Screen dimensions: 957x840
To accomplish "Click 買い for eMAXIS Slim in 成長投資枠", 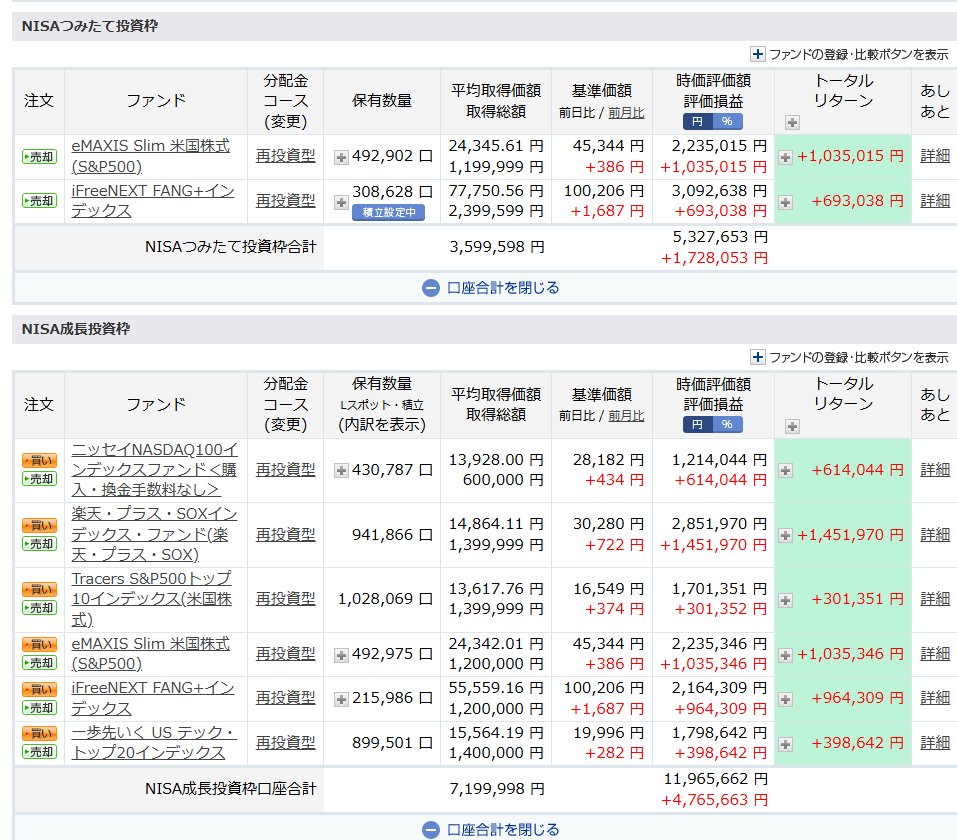I will click(40, 644).
